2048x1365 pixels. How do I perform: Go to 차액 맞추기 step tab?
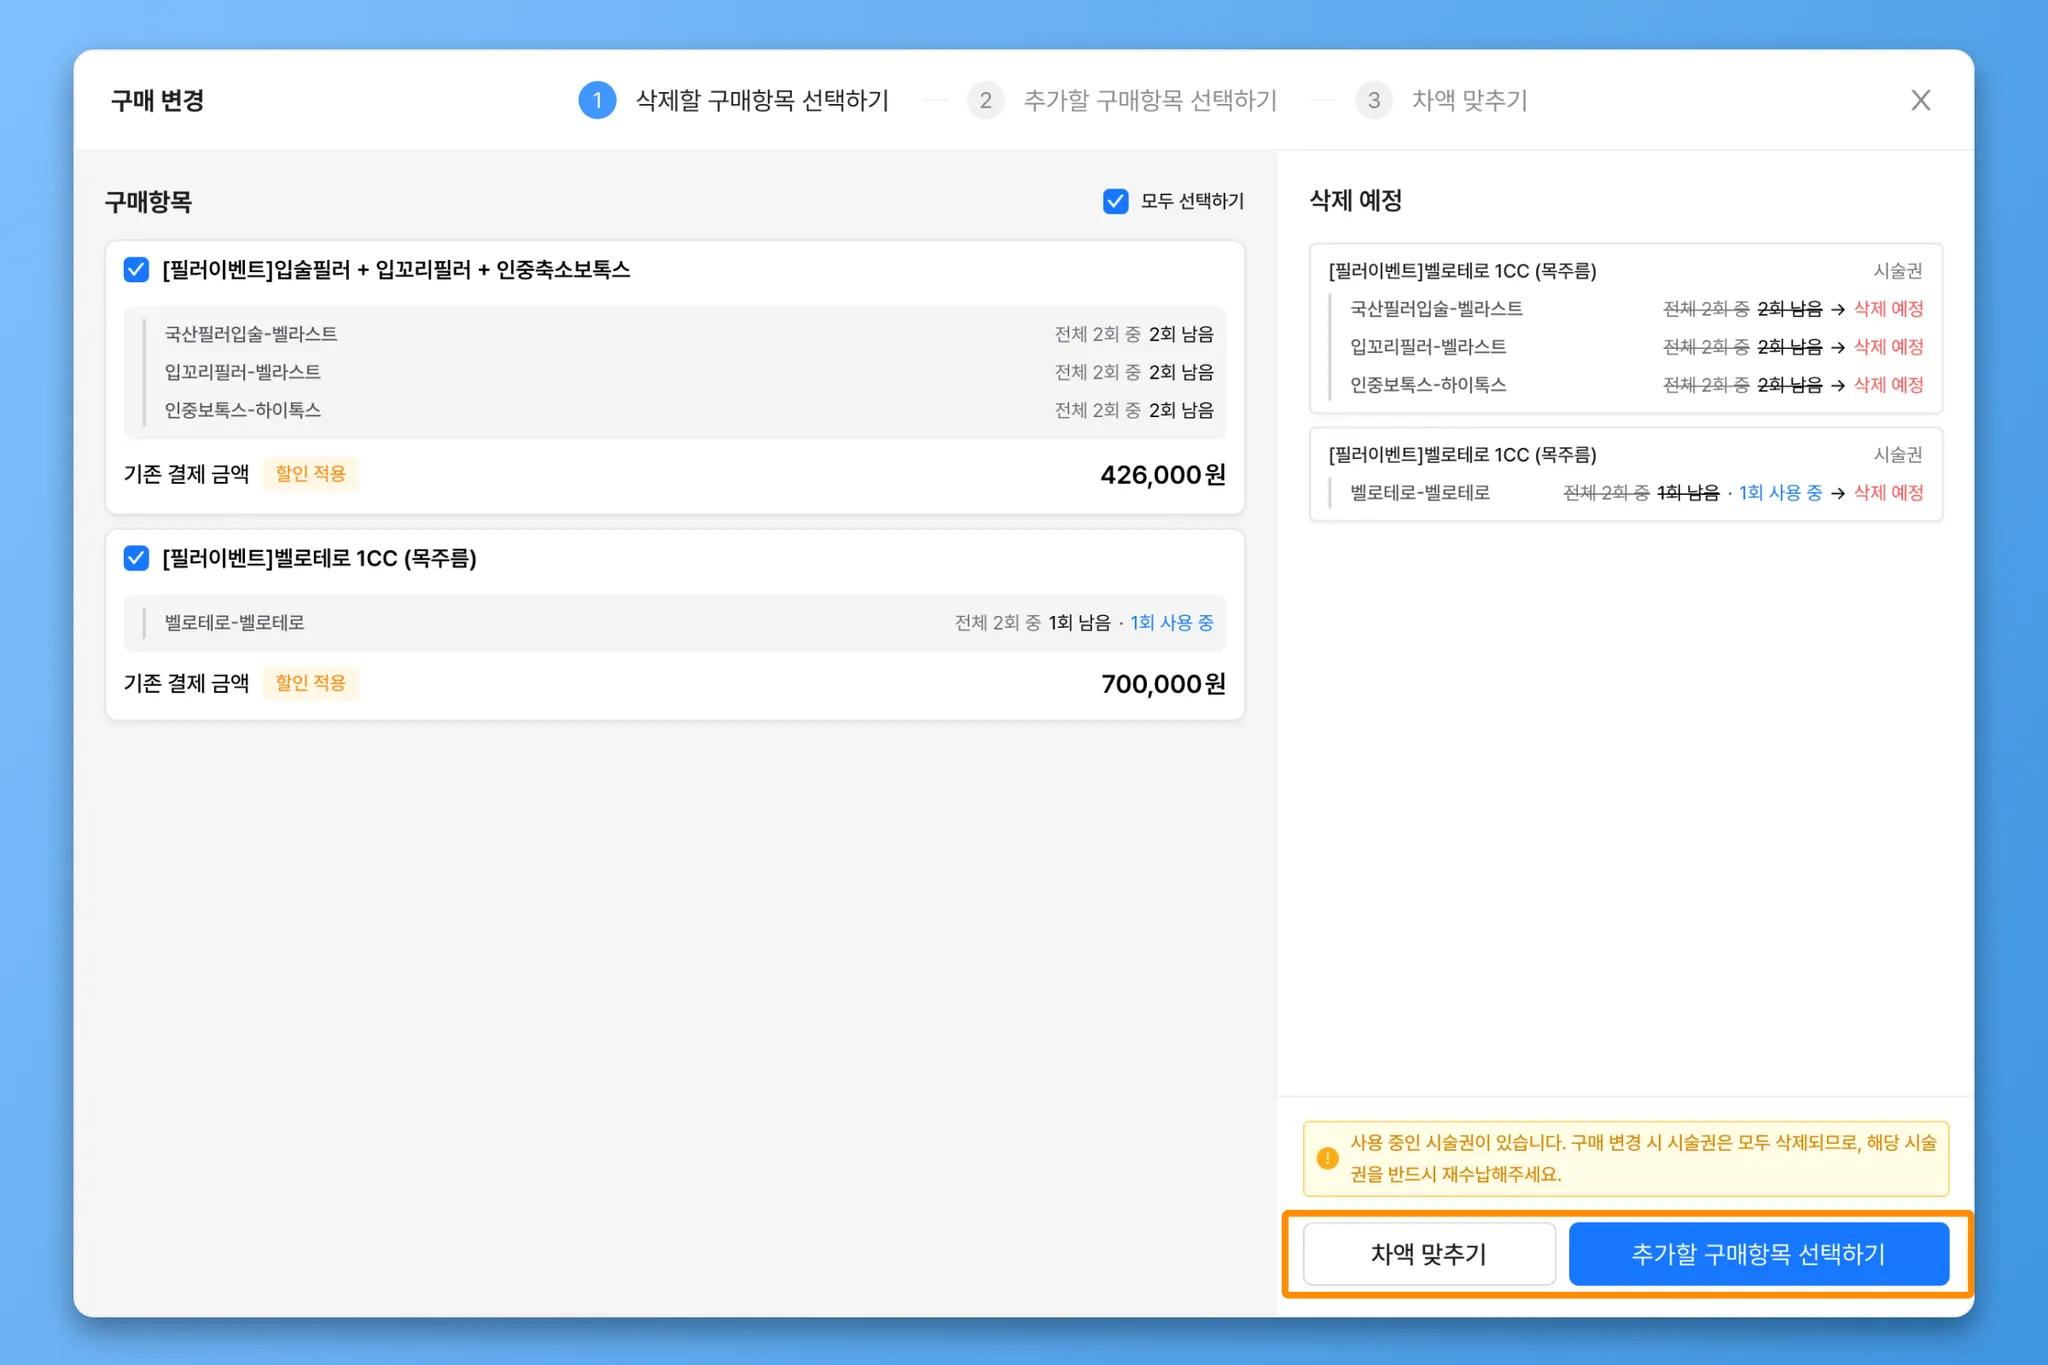click(1469, 100)
